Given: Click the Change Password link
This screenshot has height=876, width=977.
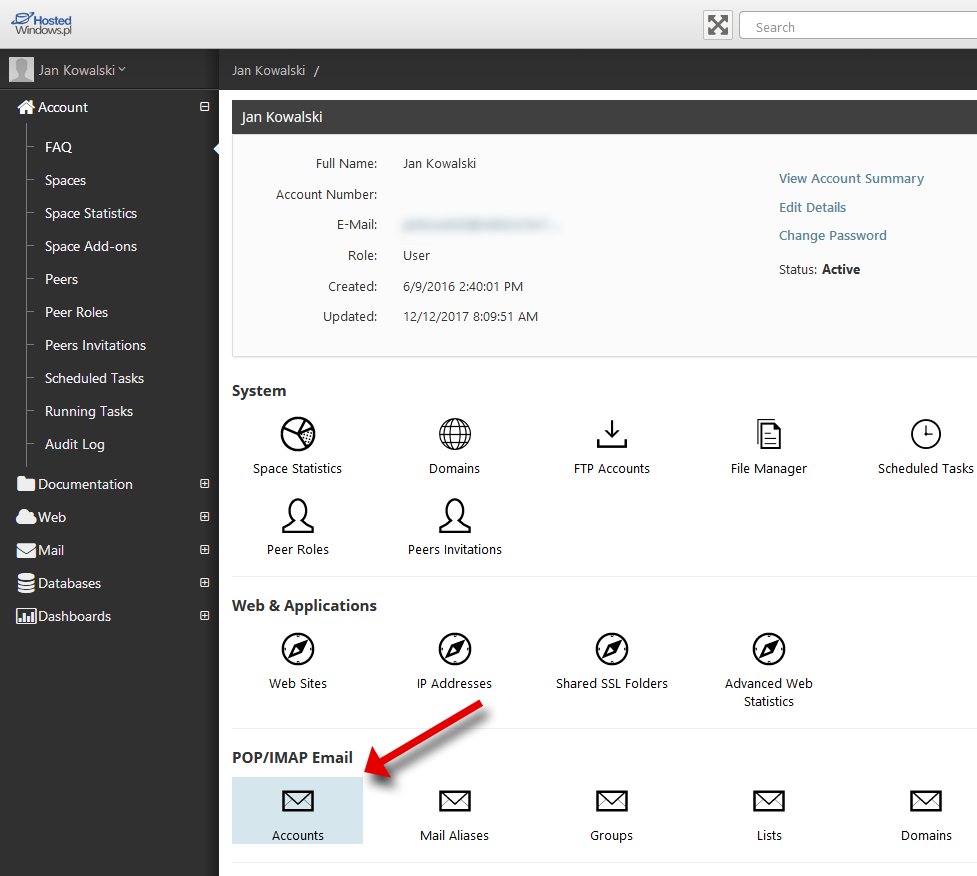Looking at the screenshot, I should [832, 236].
